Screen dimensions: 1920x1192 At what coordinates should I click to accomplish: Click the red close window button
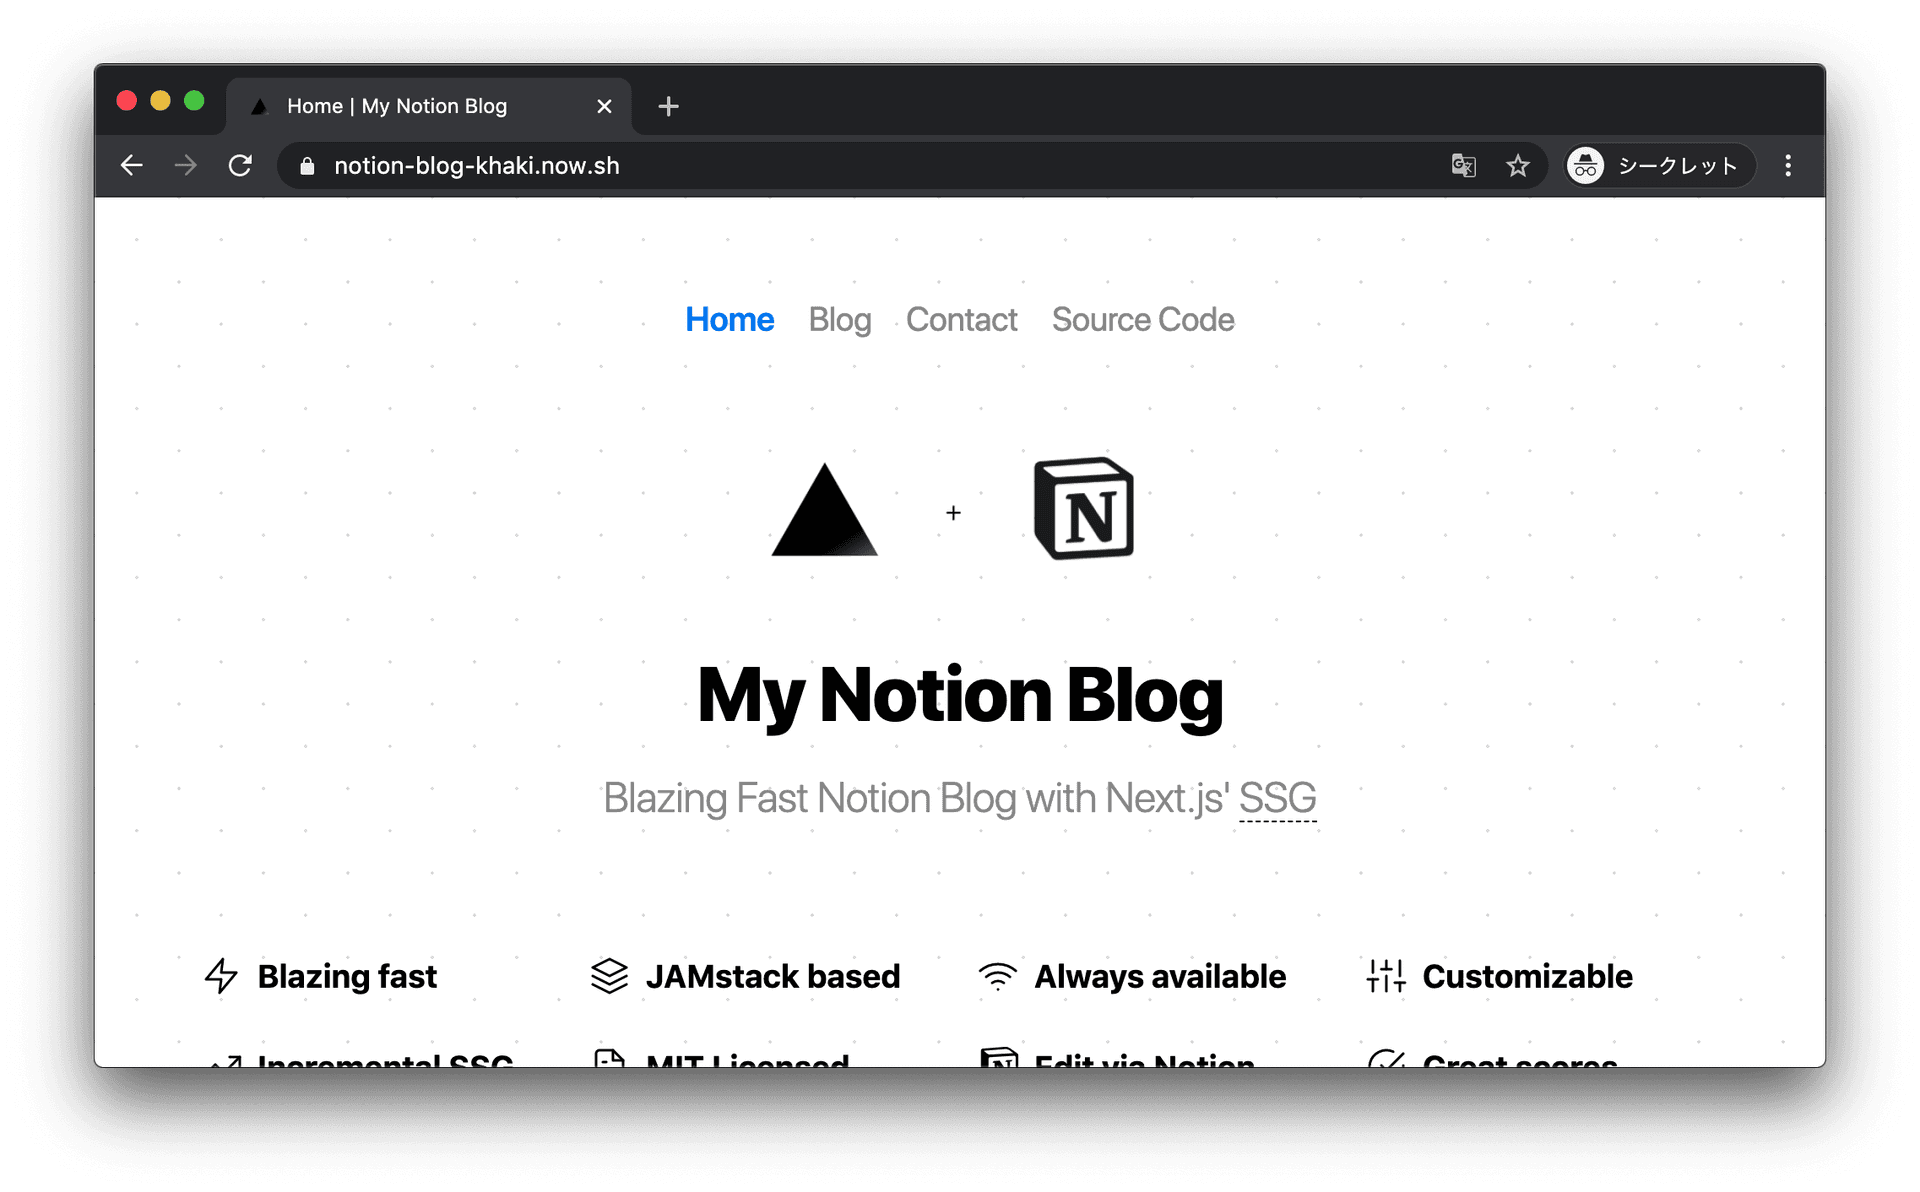coord(127,101)
